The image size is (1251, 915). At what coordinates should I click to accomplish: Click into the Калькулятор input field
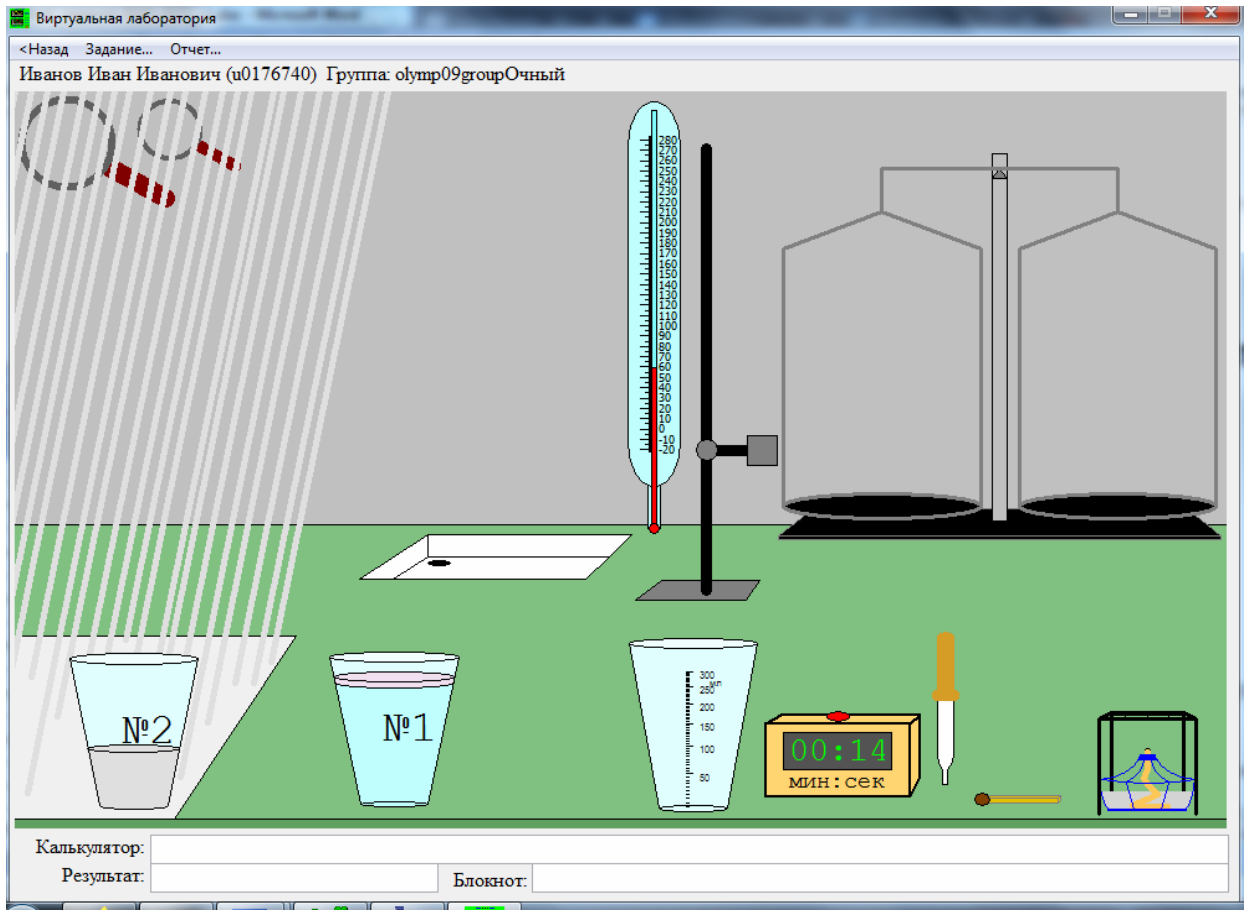[x=689, y=848]
